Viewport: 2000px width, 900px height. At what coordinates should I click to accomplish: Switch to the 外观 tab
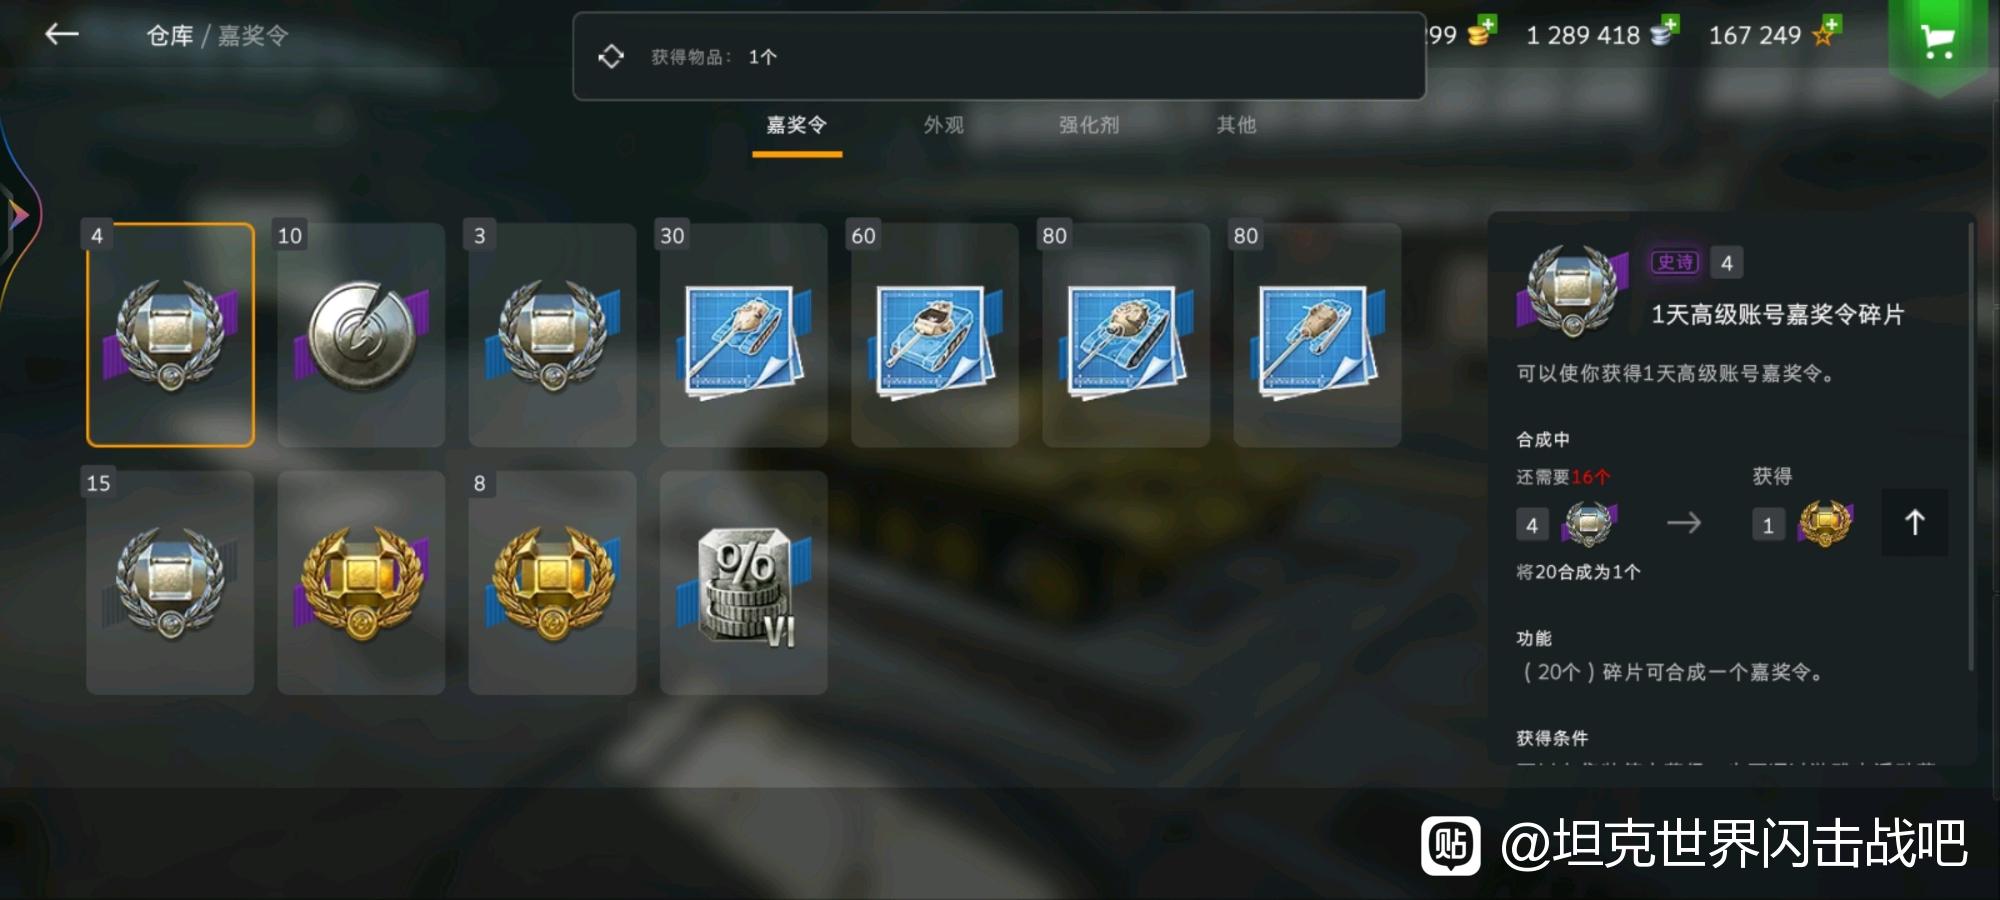click(x=943, y=125)
